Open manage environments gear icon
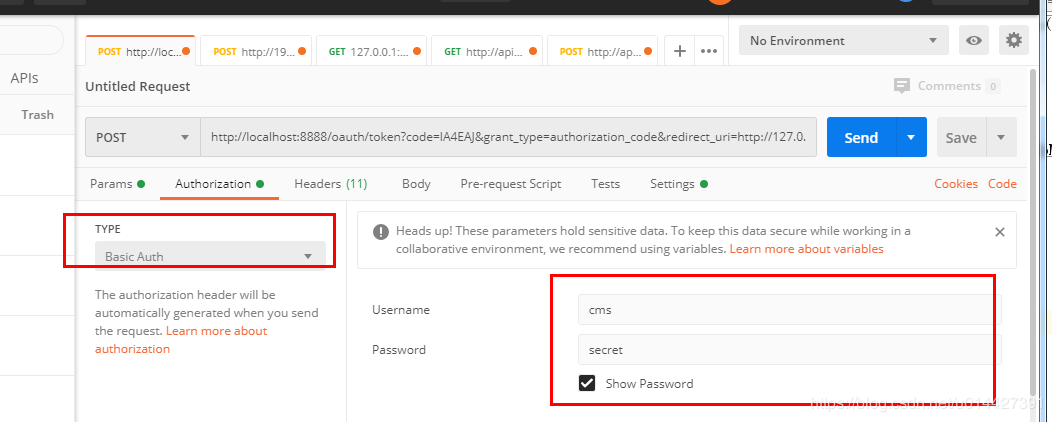Viewport: 1052px width, 422px height. coord(1014,41)
